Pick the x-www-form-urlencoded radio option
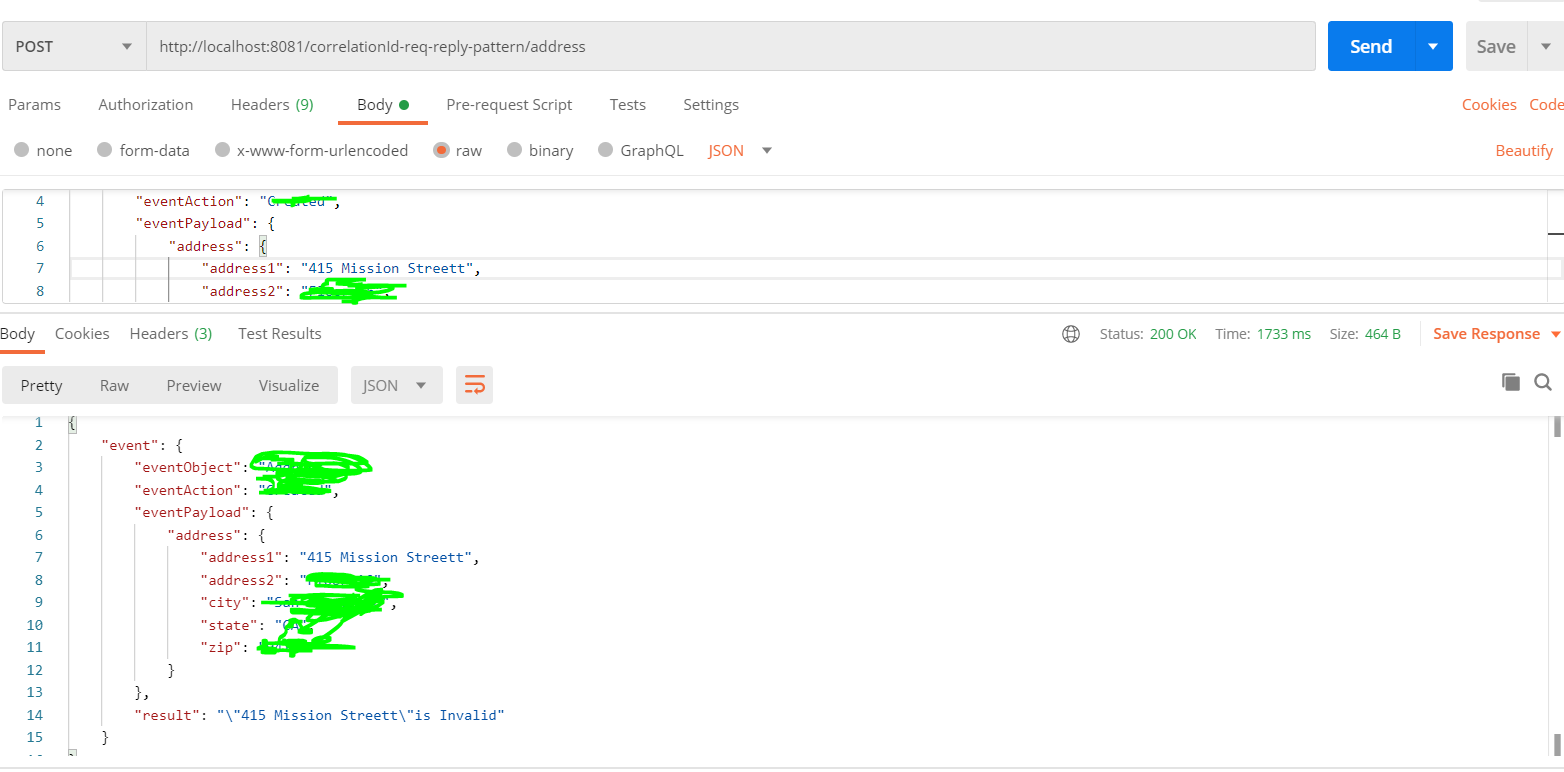Viewport: 1564px width, 772px height. [222, 150]
